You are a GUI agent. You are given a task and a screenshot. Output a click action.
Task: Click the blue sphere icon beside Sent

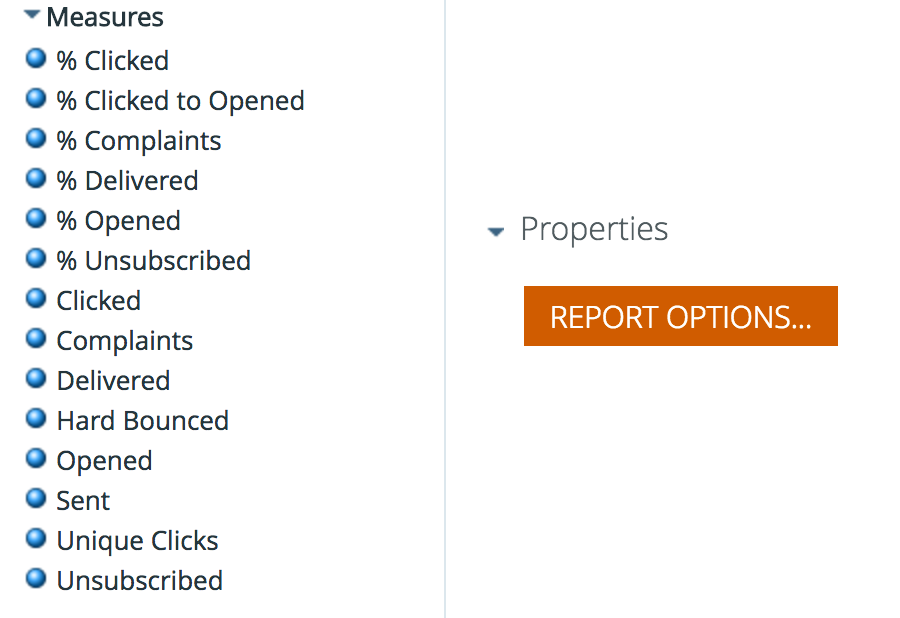(36, 499)
